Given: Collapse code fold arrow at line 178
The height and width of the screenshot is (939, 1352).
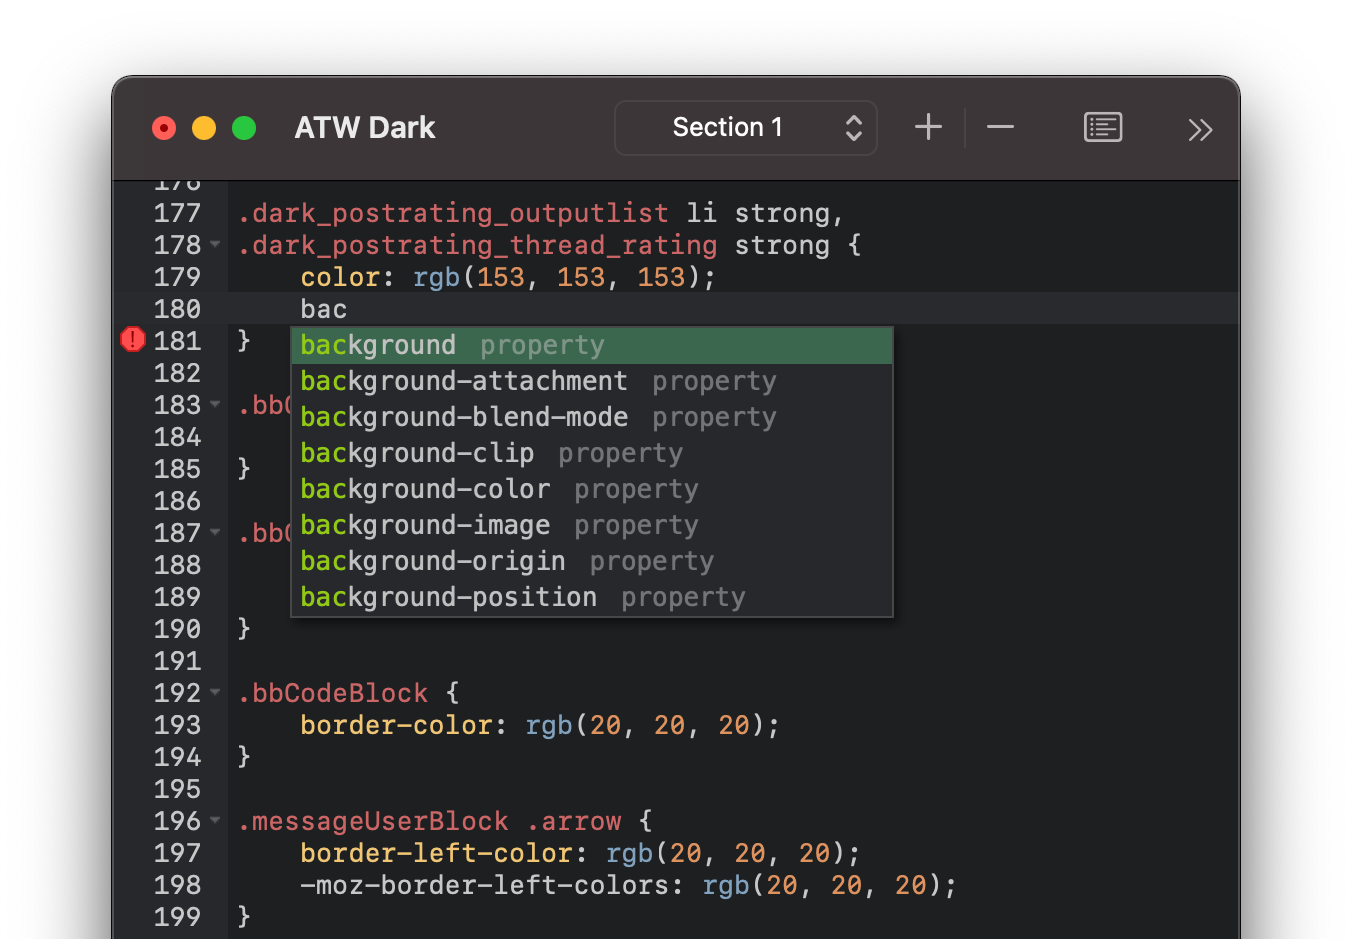Looking at the screenshot, I should point(215,244).
